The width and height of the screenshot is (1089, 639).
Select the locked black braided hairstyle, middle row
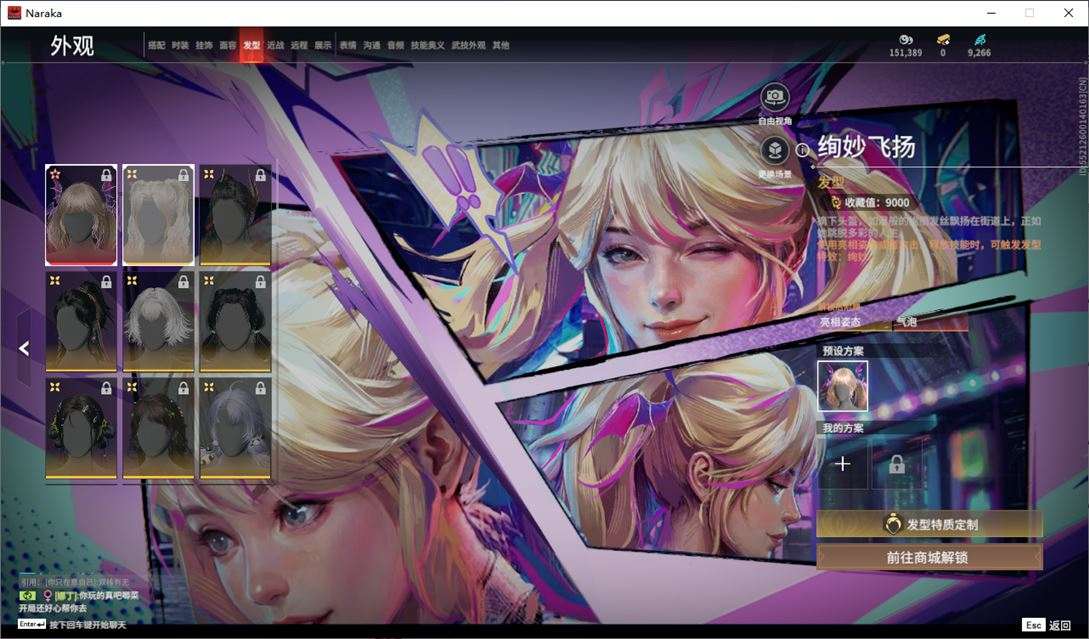[x=81, y=321]
